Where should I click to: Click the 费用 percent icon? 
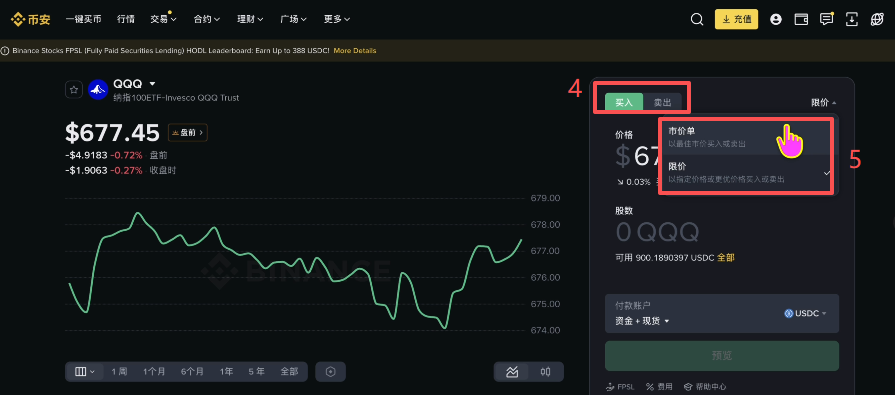coord(650,387)
